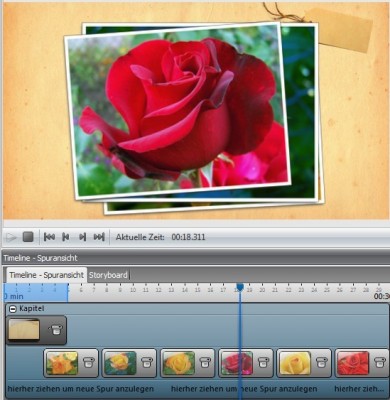Select the dark red rose clip thumbnail
Viewport: 390px width, 400px height.
tap(237, 363)
